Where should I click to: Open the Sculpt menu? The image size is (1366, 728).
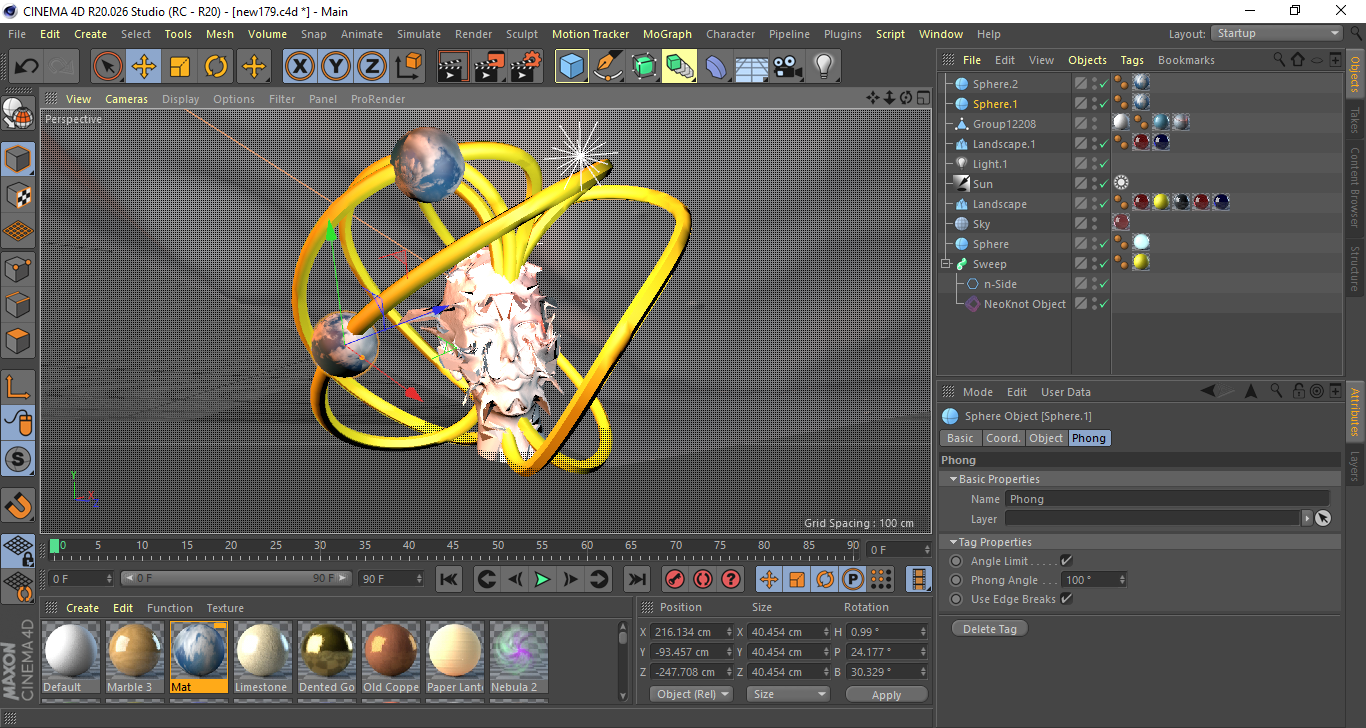[522, 34]
